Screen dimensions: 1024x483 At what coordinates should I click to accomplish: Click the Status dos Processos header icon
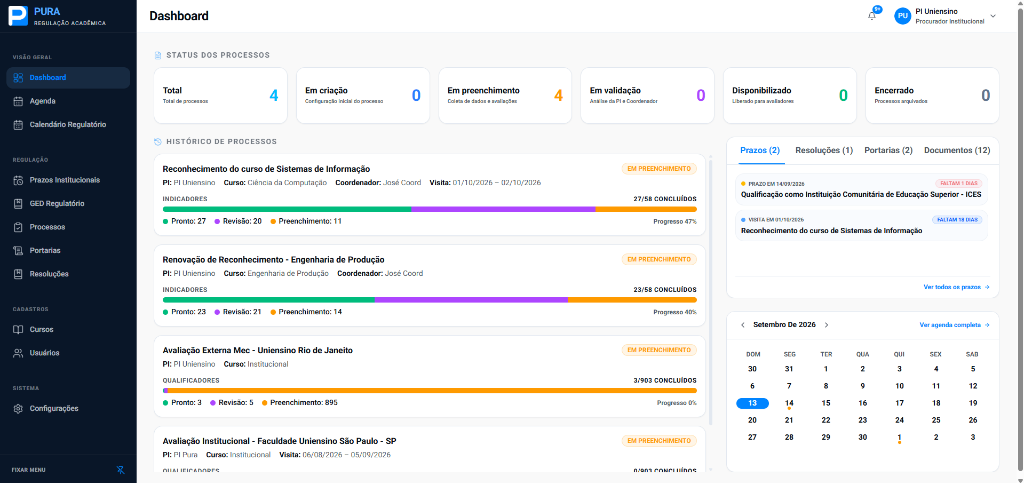point(157,55)
